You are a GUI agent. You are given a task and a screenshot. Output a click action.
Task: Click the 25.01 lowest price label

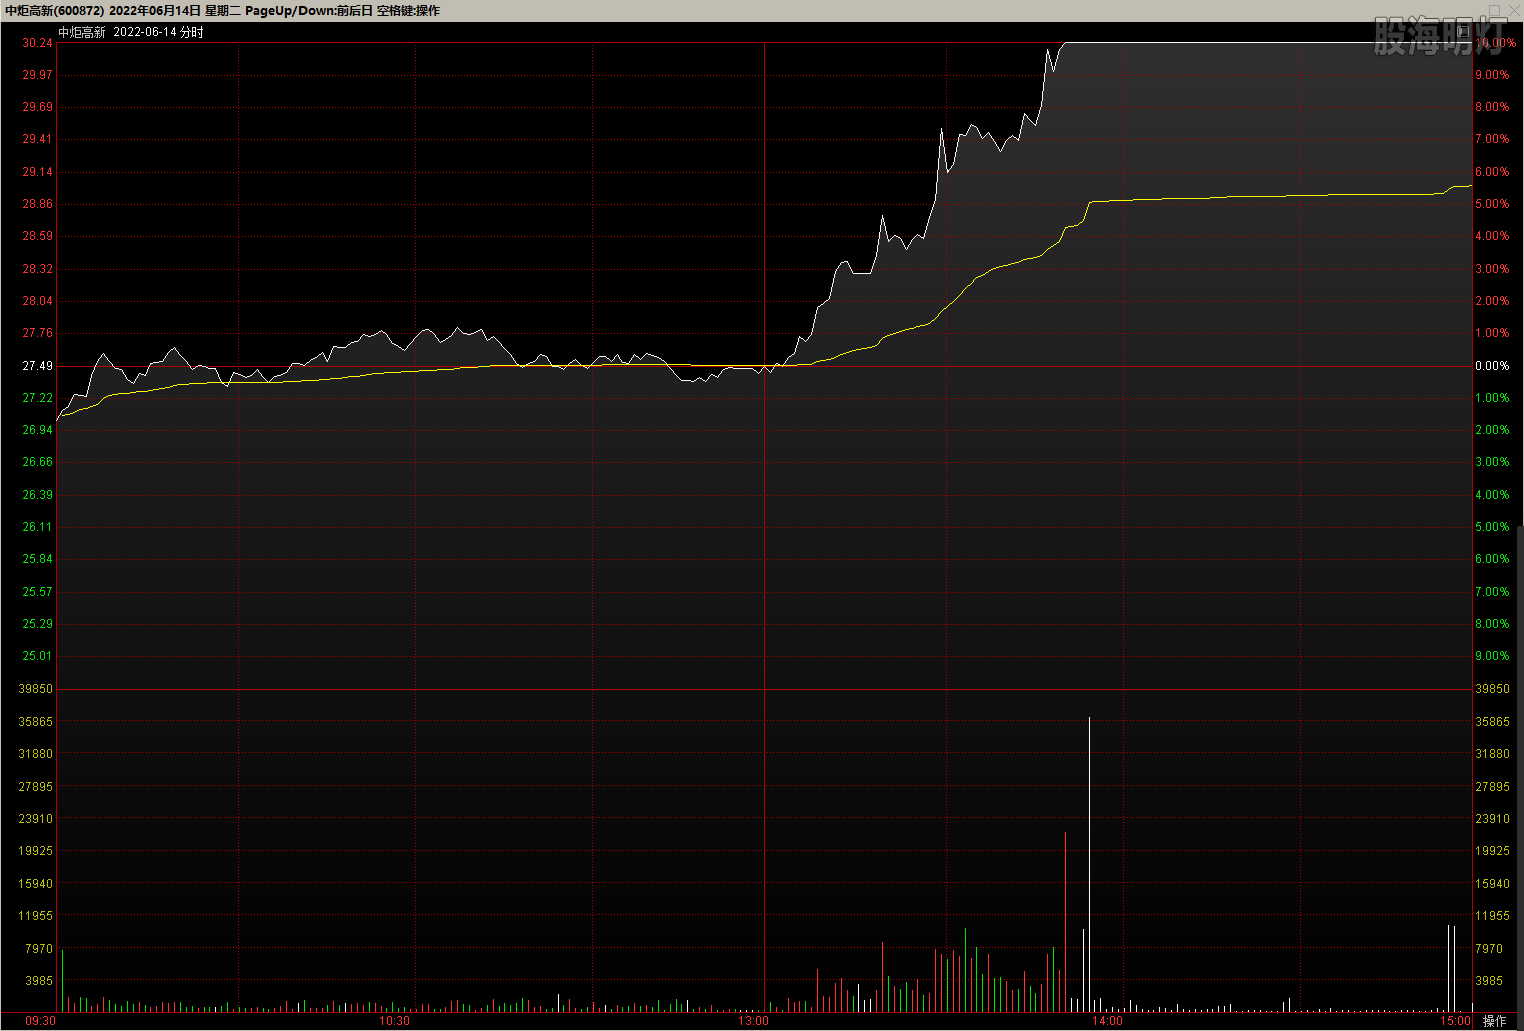(38, 656)
